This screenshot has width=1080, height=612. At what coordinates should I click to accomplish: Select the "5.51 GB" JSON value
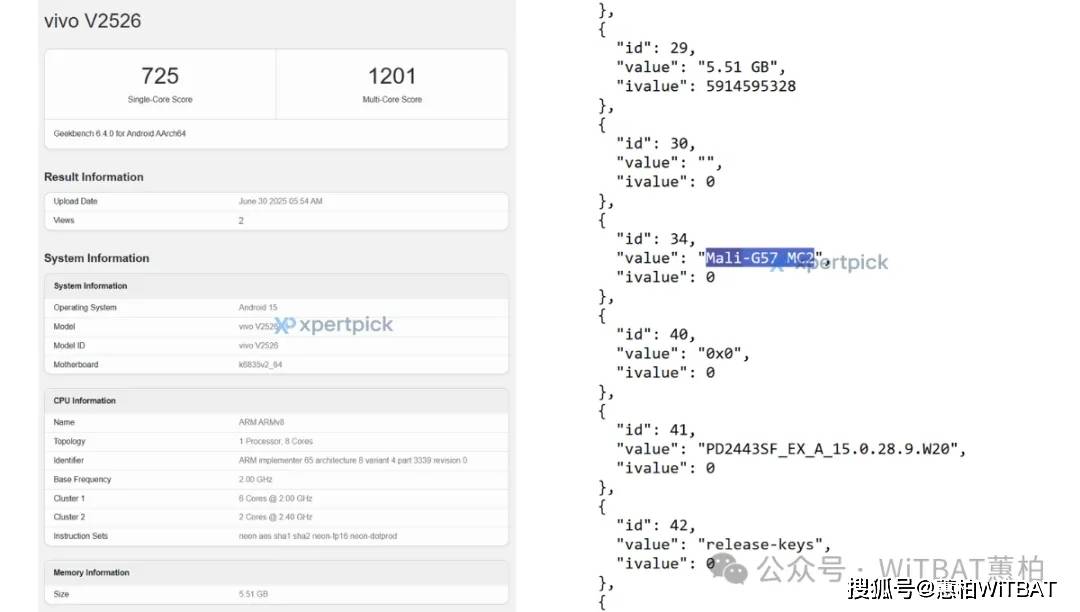[x=738, y=67]
